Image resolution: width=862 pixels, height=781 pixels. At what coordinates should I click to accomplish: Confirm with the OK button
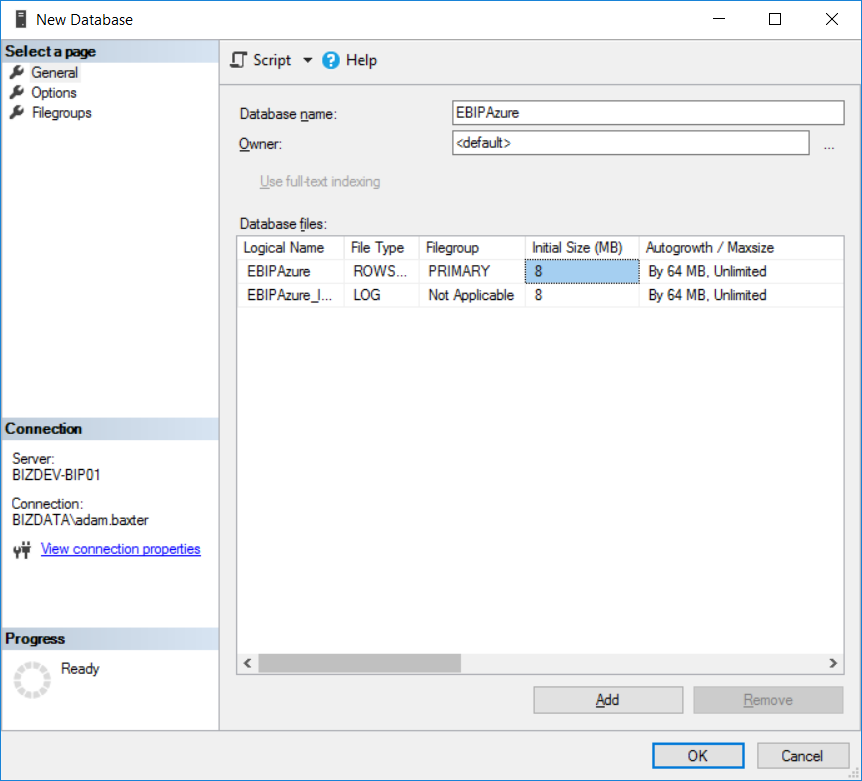pyautogui.click(x=698, y=756)
